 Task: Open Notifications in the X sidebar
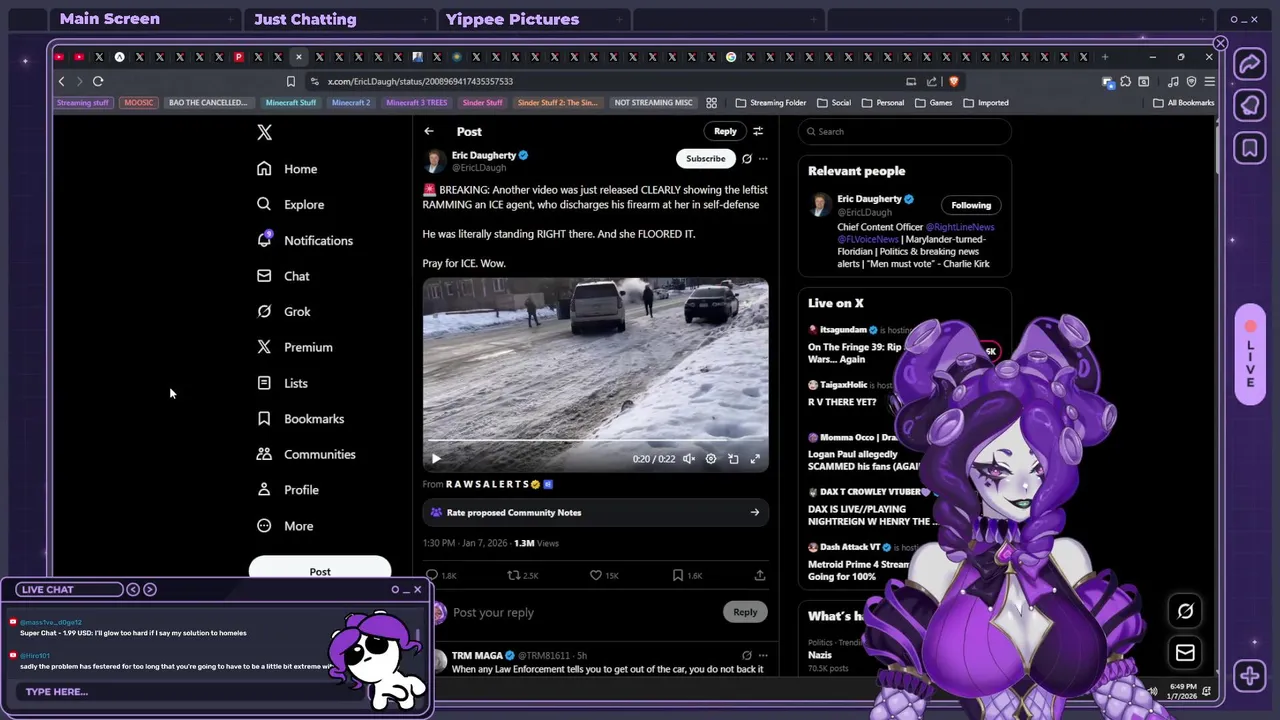click(x=304, y=240)
